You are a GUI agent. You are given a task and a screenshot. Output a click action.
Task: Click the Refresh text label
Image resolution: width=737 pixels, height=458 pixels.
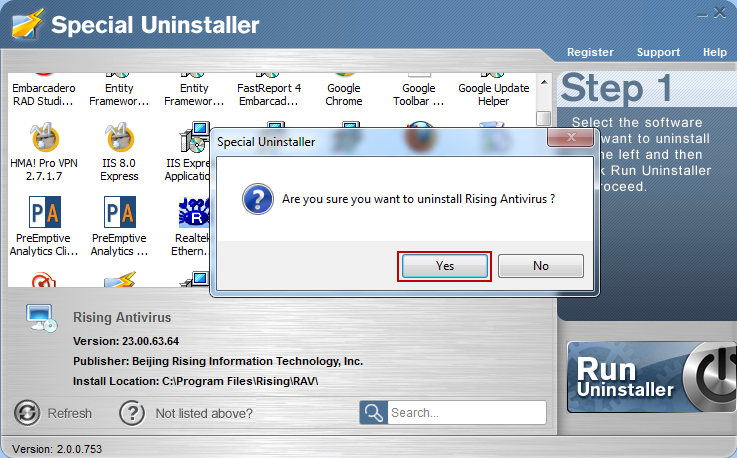point(70,413)
